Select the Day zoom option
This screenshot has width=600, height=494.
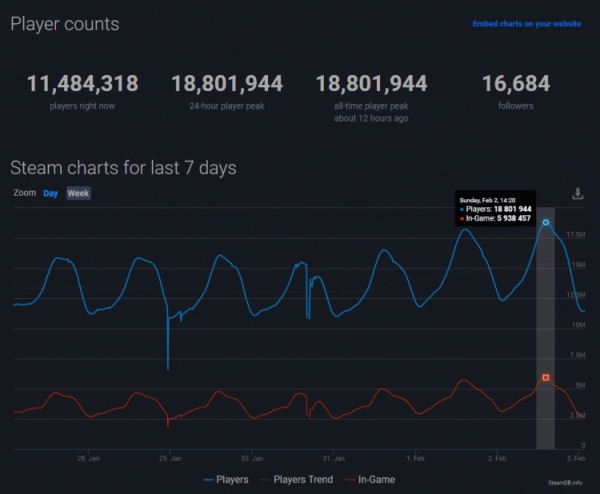(50, 193)
